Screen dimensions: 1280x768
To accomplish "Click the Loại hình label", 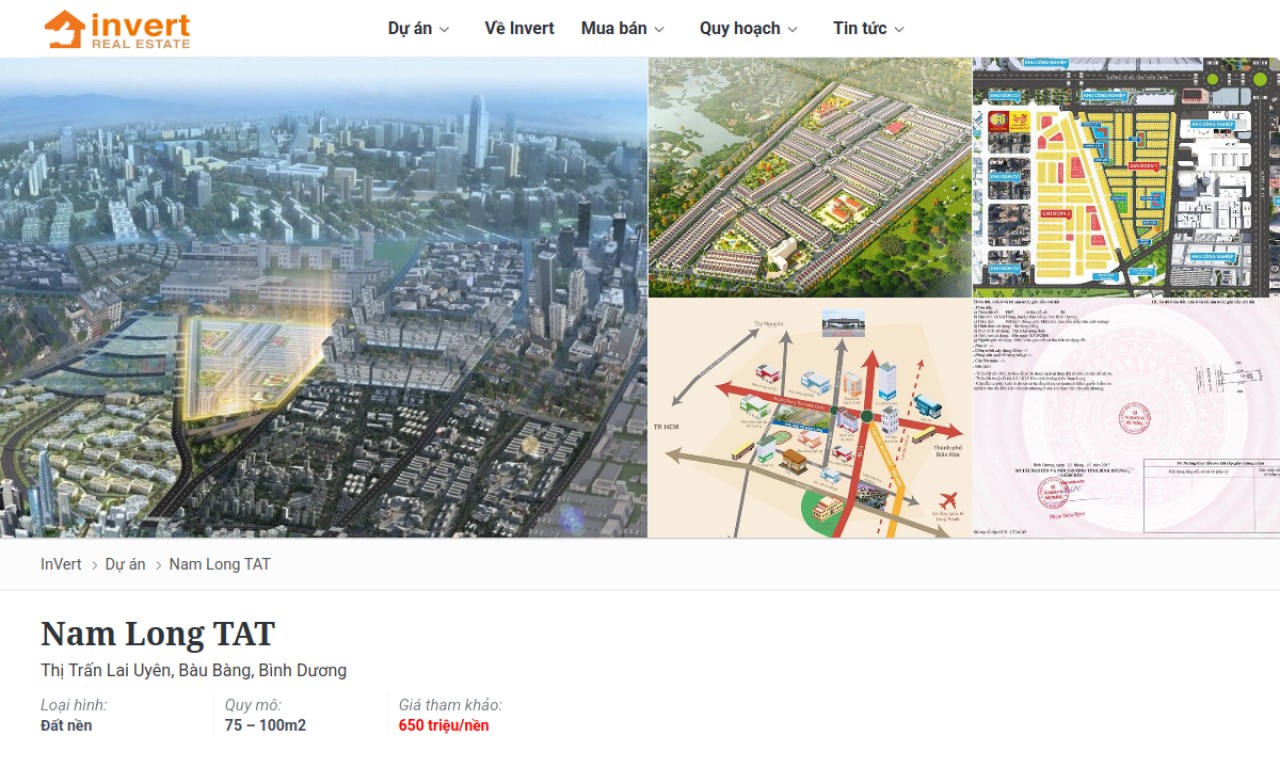I will [74, 705].
